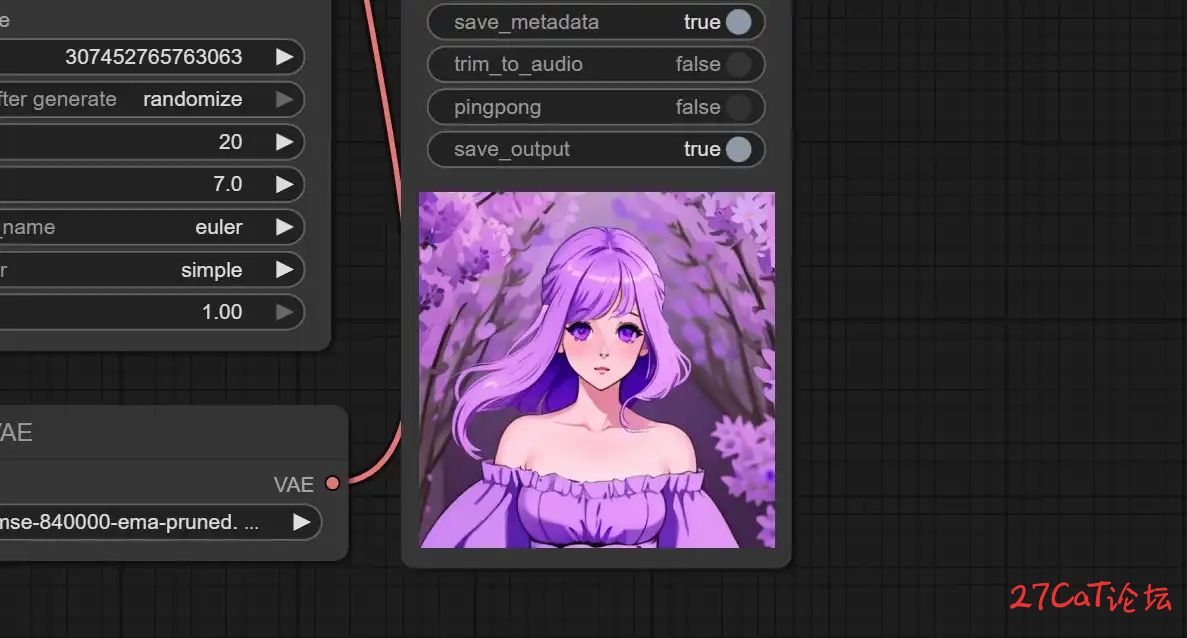Click the seed value increment arrow

pos(285,57)
